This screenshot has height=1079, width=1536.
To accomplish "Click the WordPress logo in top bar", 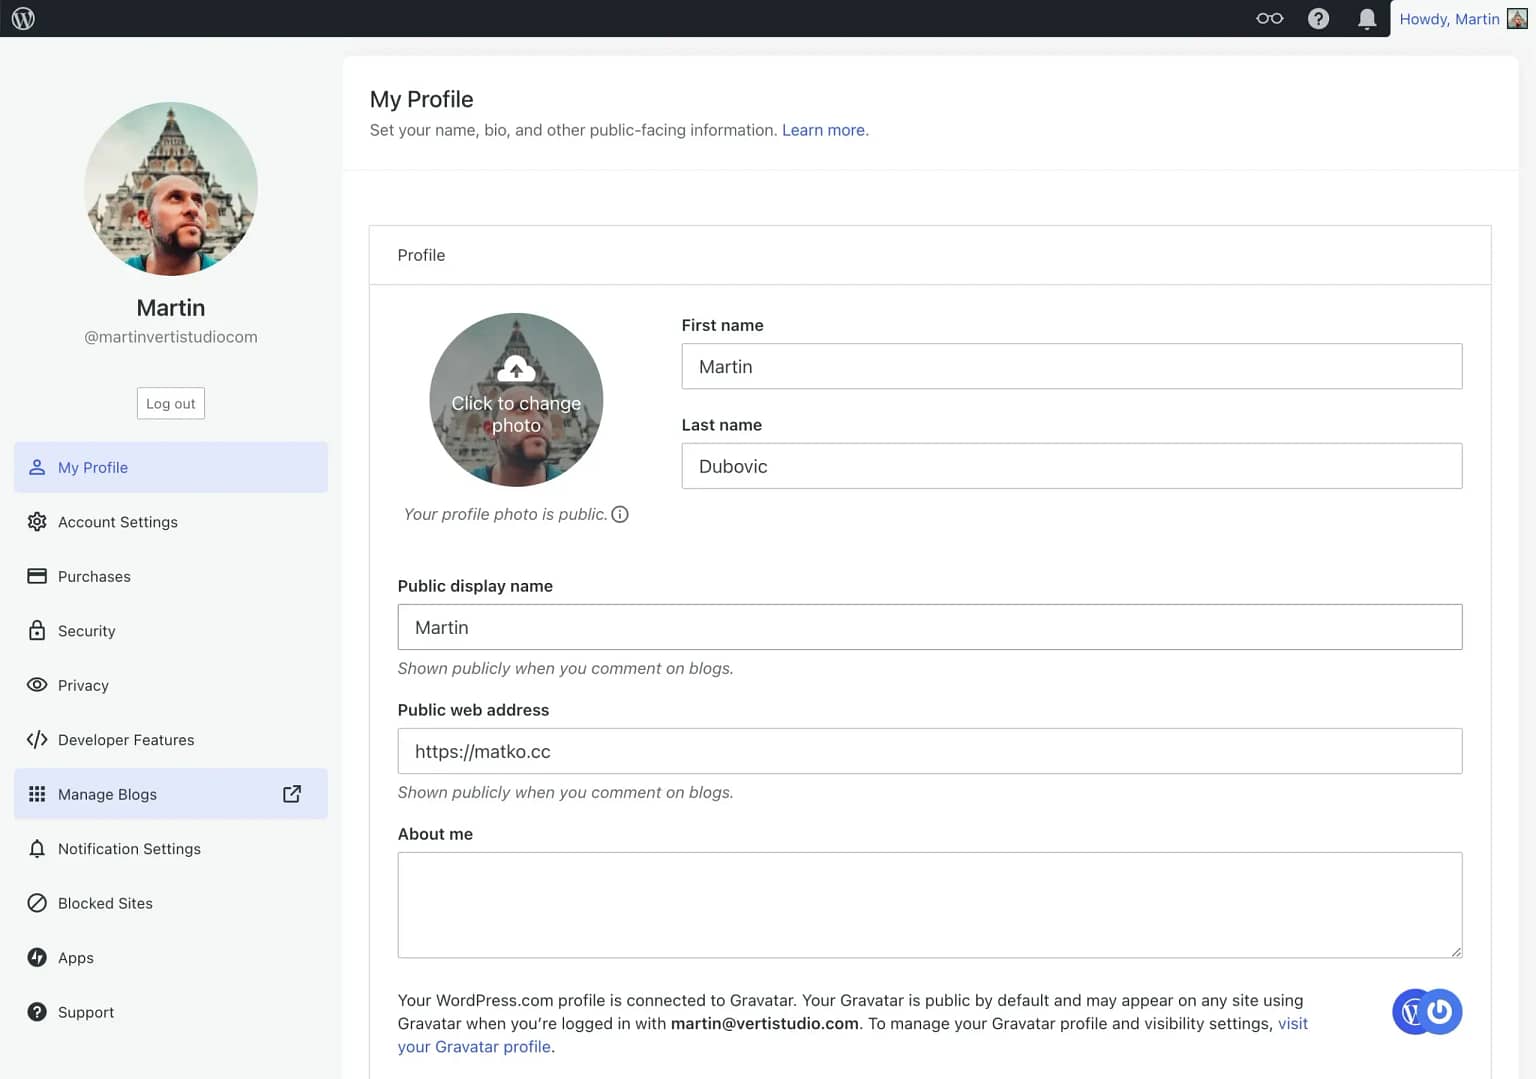I will pos(23,18).
